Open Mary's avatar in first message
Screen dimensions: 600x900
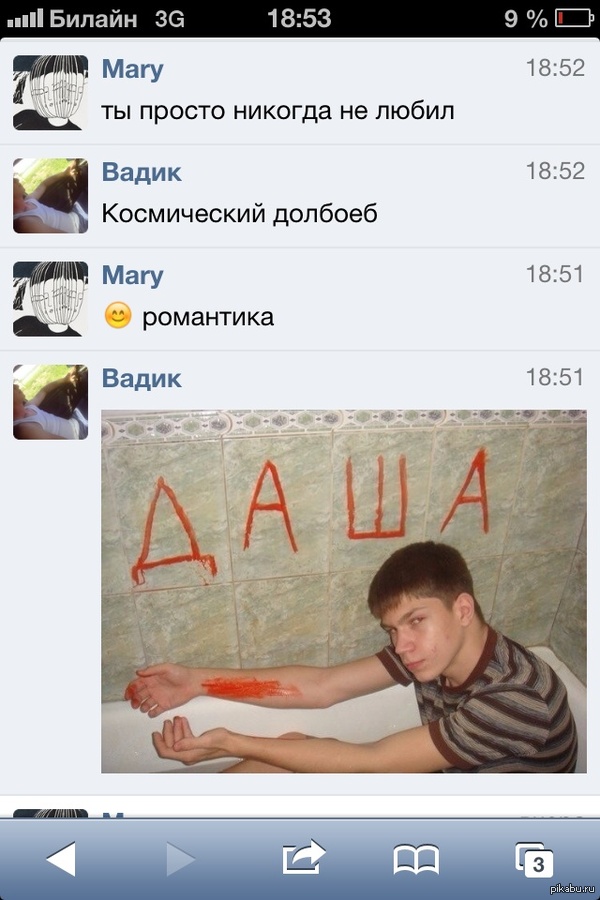pos(51,92)
